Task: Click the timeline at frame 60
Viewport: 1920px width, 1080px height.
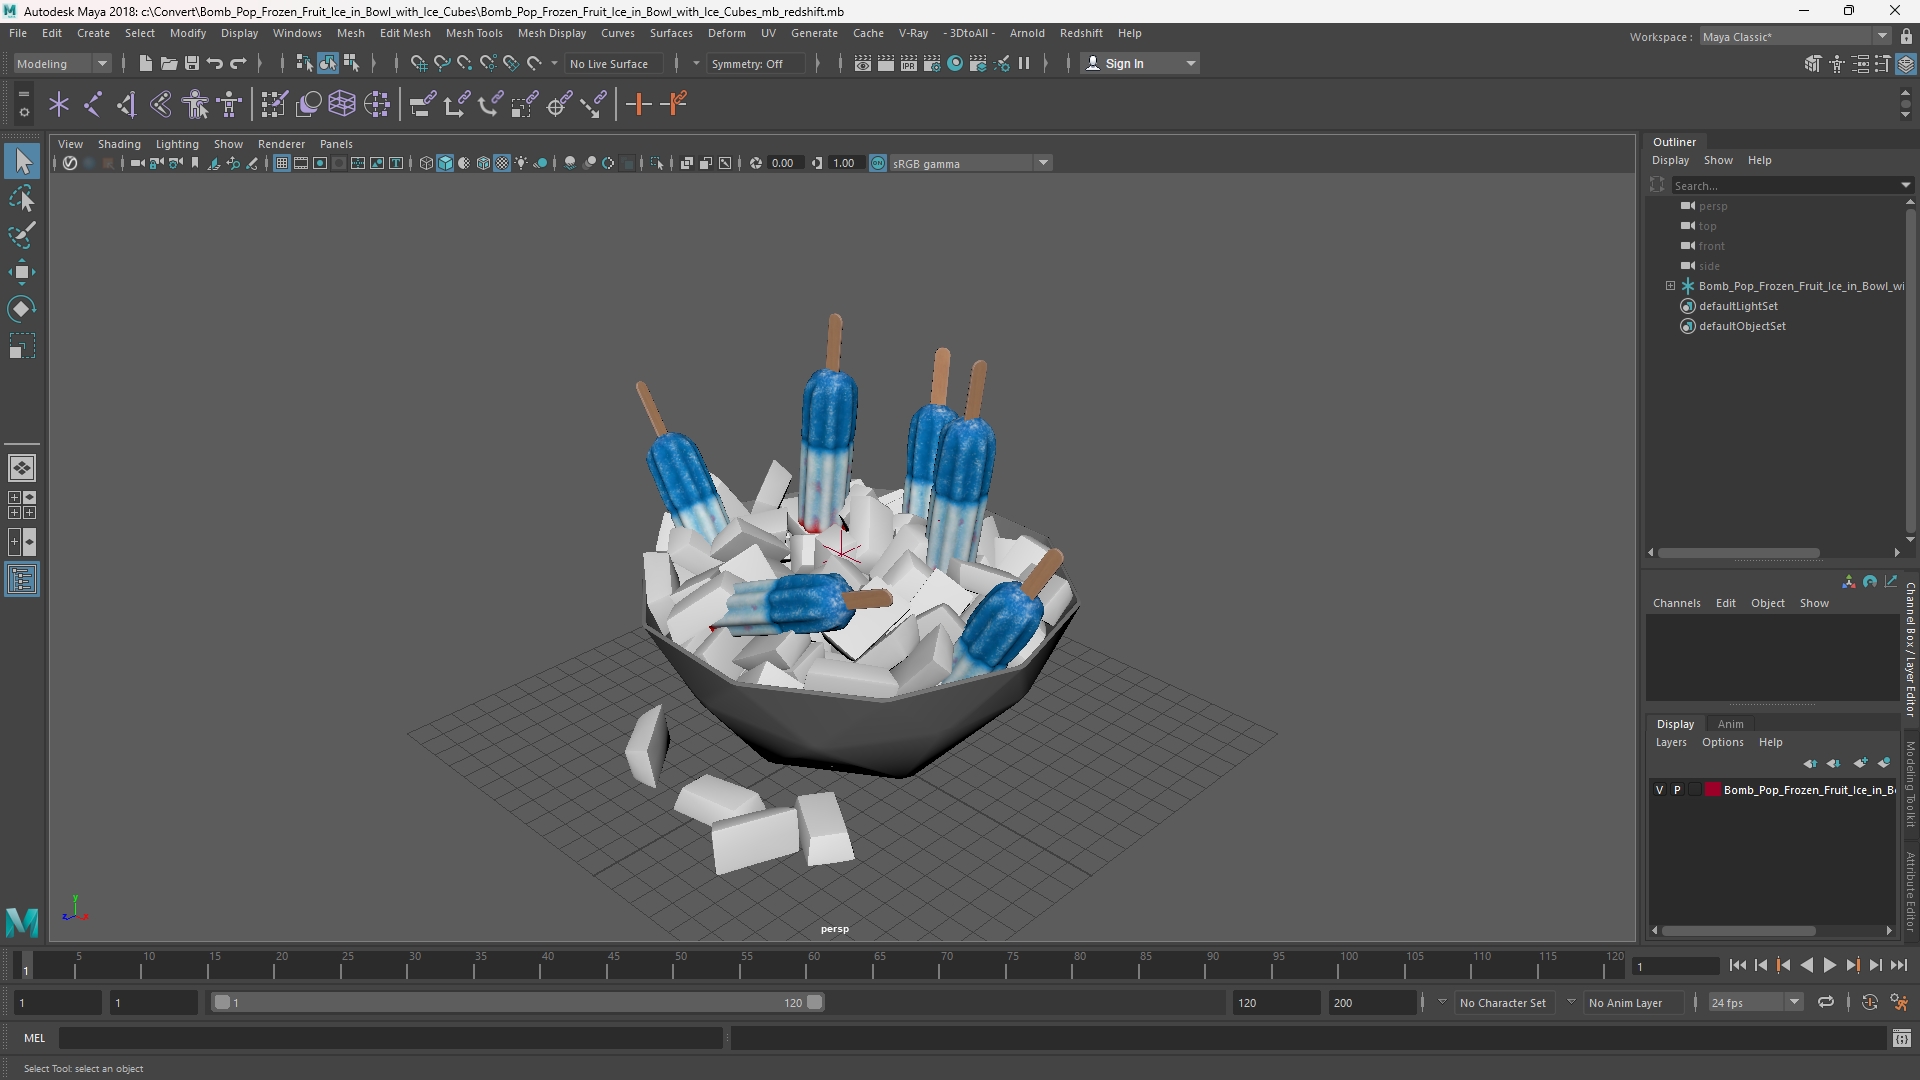Action: (813, 966)
